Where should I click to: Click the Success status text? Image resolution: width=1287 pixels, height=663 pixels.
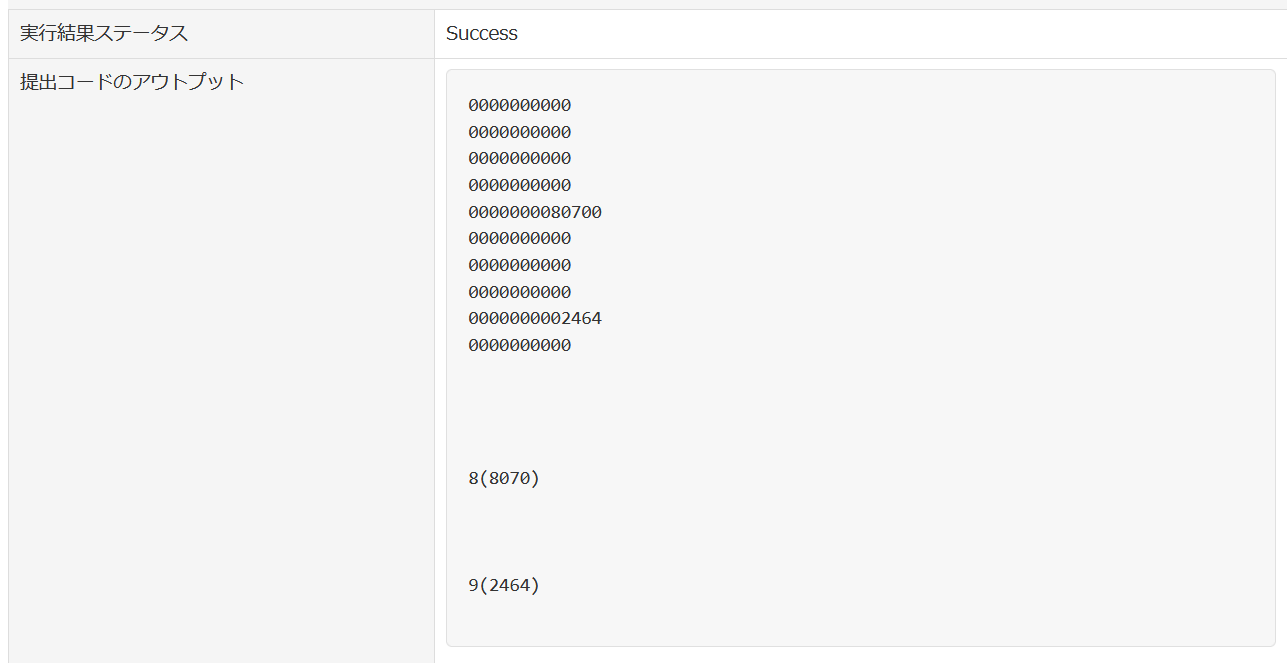coord(481,33)
